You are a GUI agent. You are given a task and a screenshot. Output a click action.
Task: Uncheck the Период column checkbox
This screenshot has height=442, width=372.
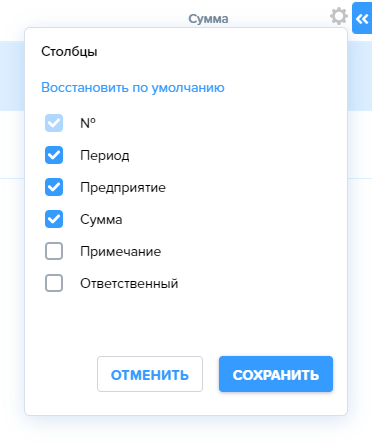pos(54,155)
